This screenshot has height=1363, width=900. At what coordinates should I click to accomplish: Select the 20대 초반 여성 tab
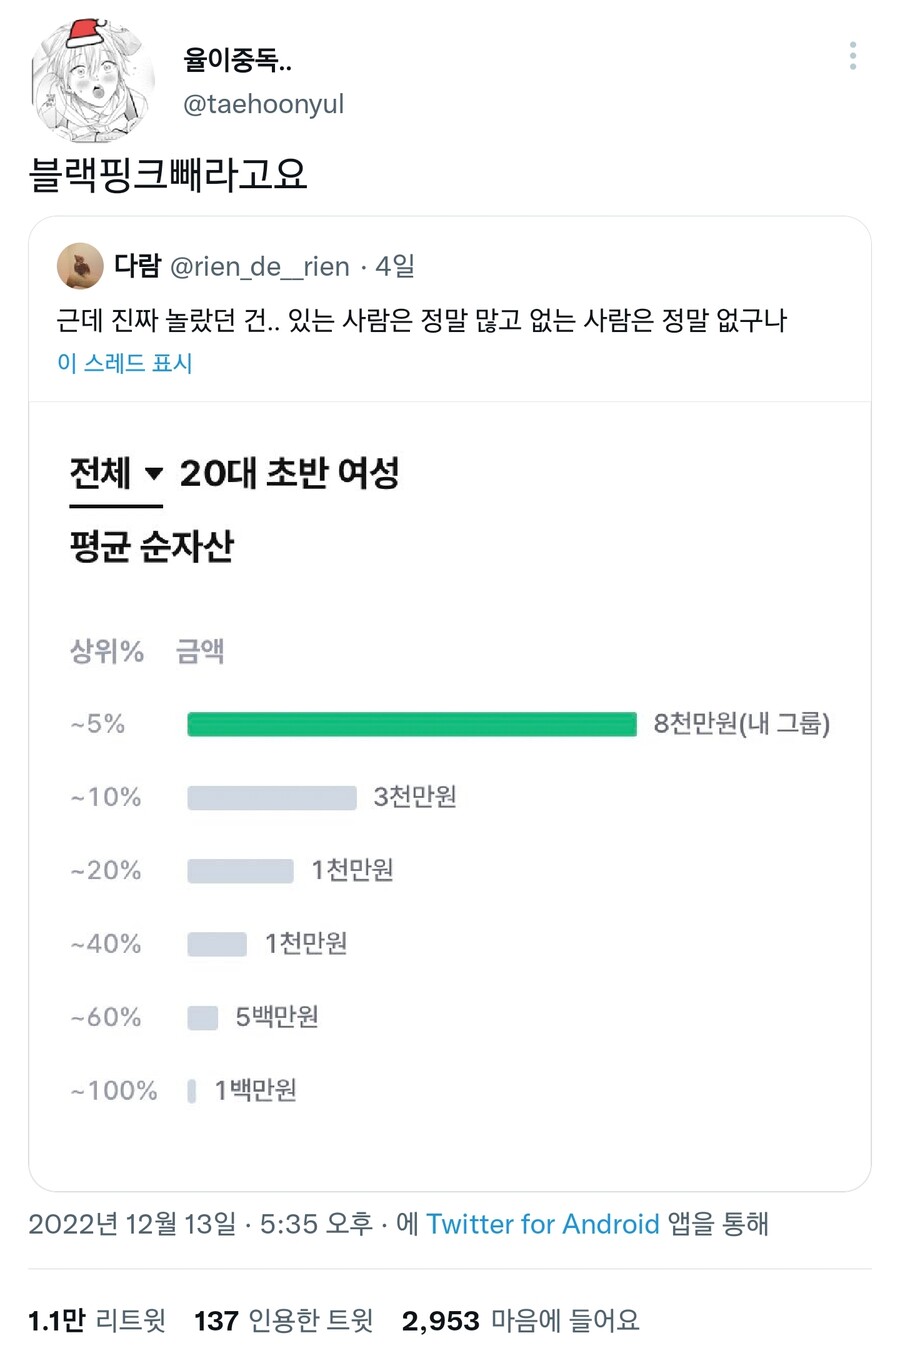[290, 473]
